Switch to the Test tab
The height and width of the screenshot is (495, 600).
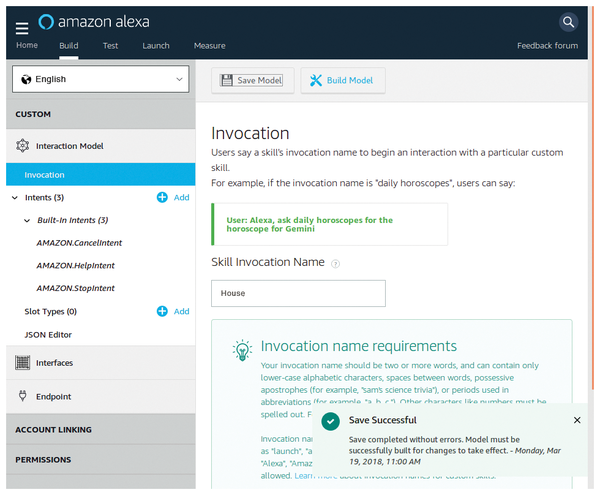click(x=110, y=46)
